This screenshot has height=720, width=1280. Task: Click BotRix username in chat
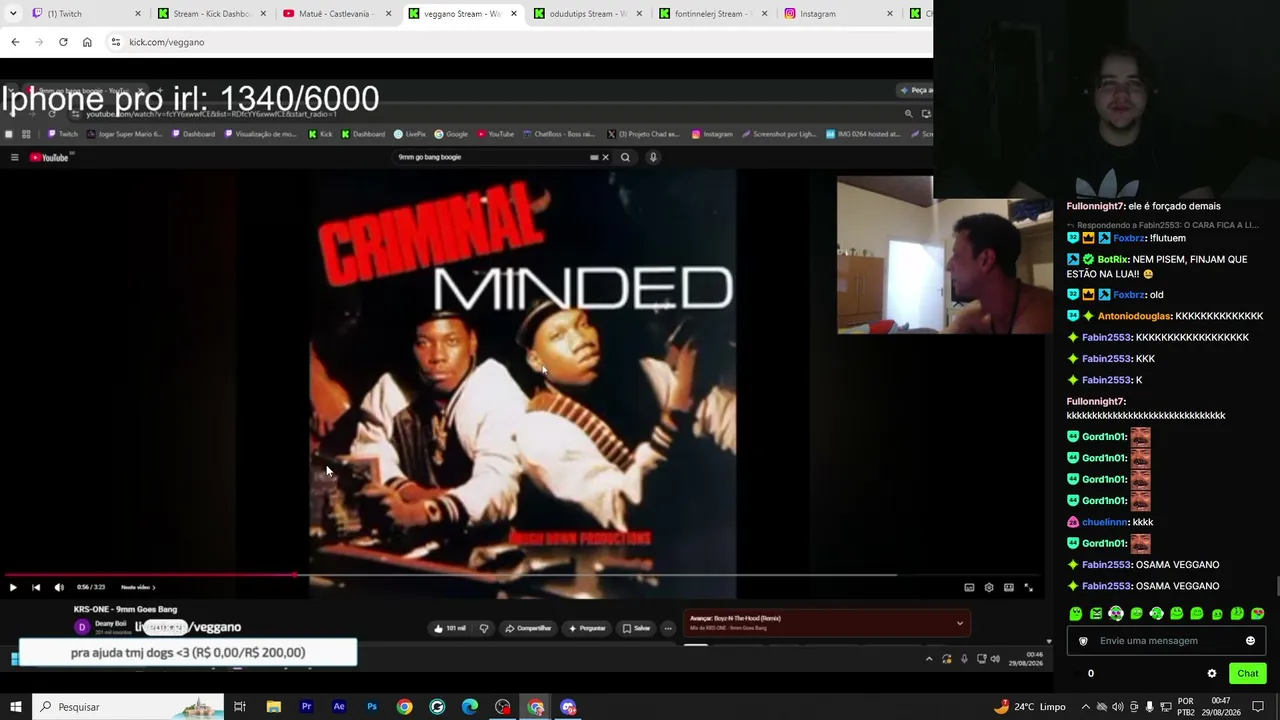(1112, 260)
